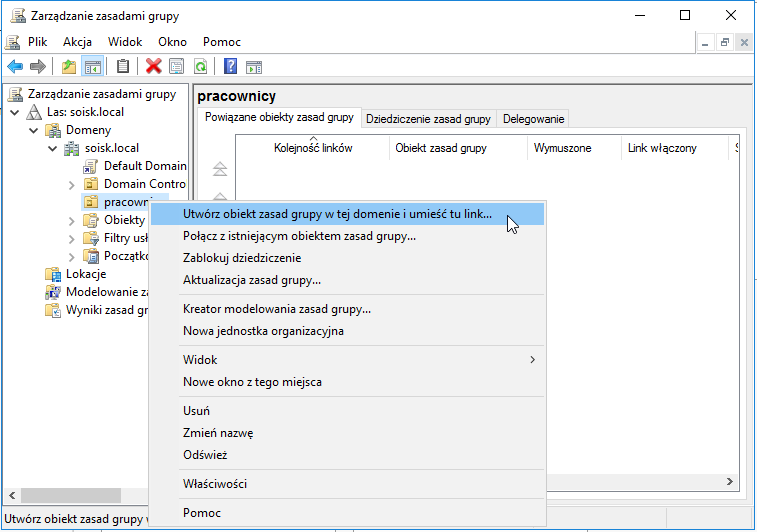757x532 pixels.
Task: Choose Odśwież in the context menu
Action: click(347, 455)
